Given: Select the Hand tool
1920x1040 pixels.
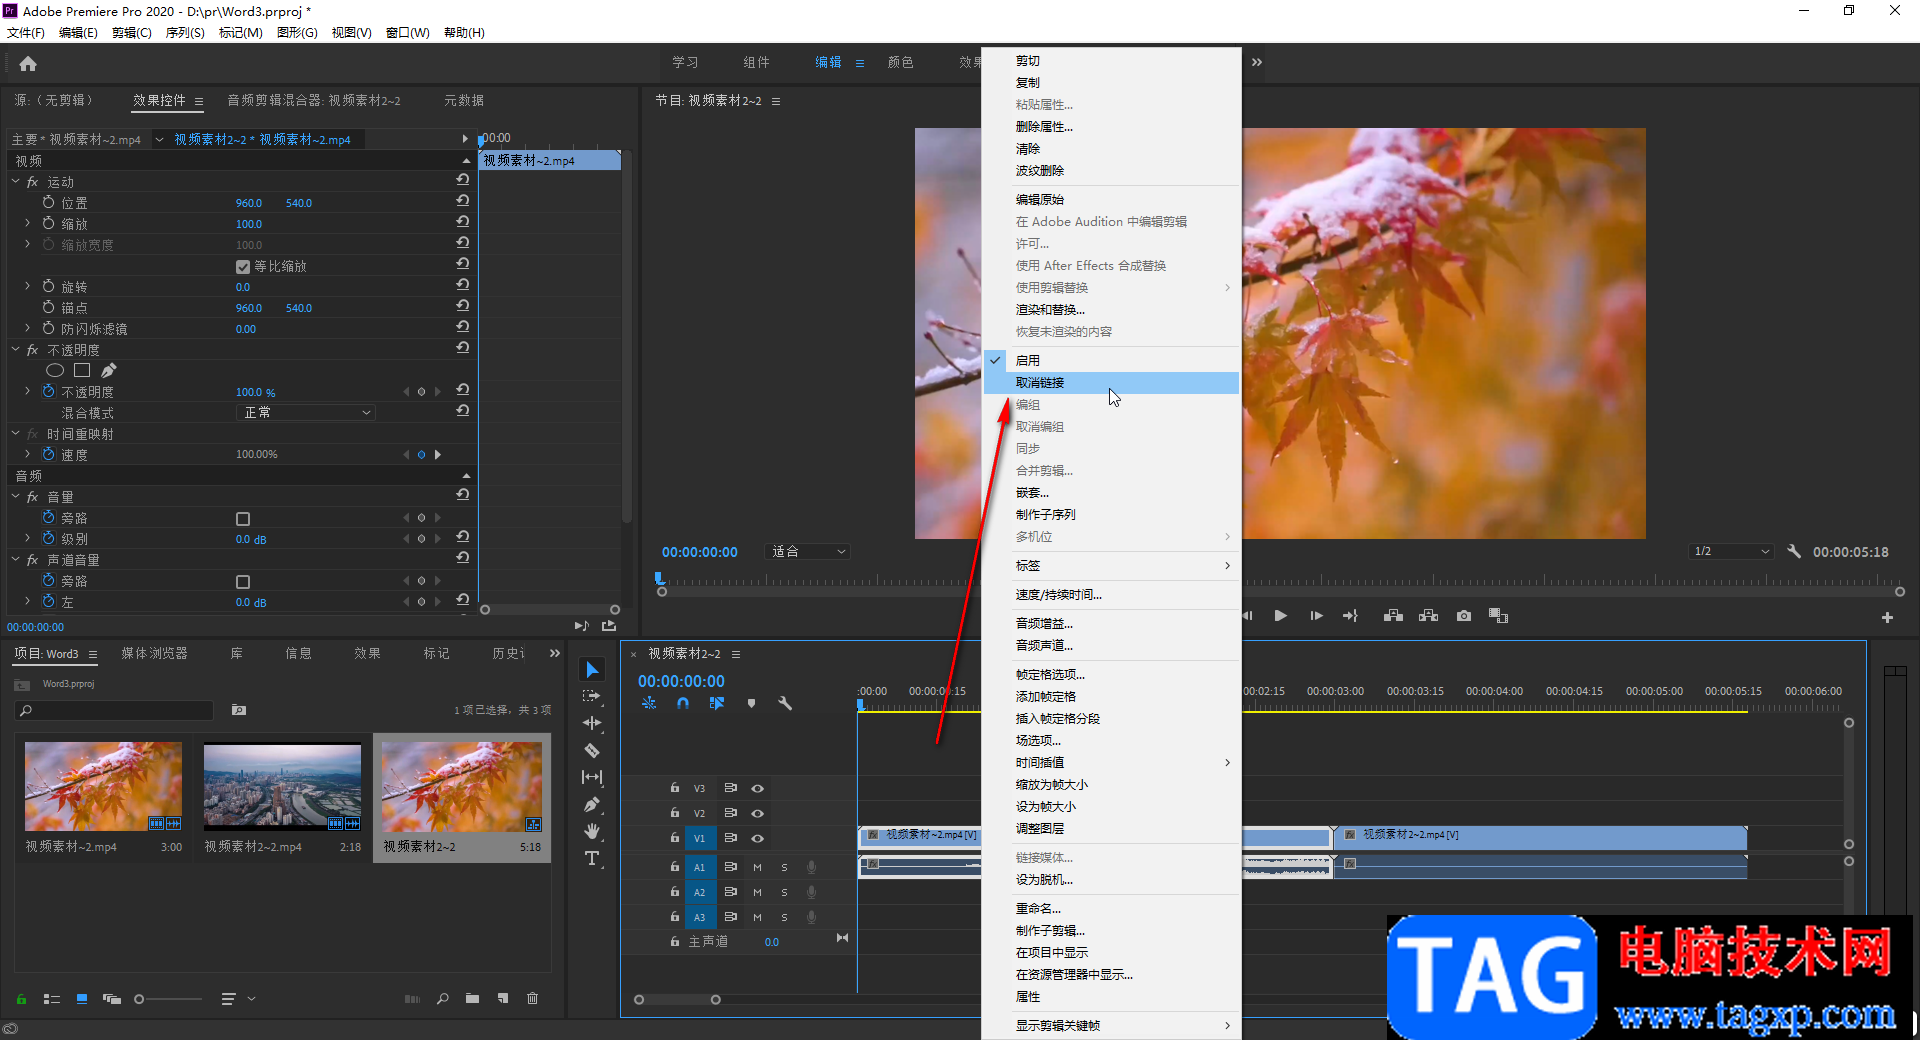Looking at the screenshot, I should point(592,831).
